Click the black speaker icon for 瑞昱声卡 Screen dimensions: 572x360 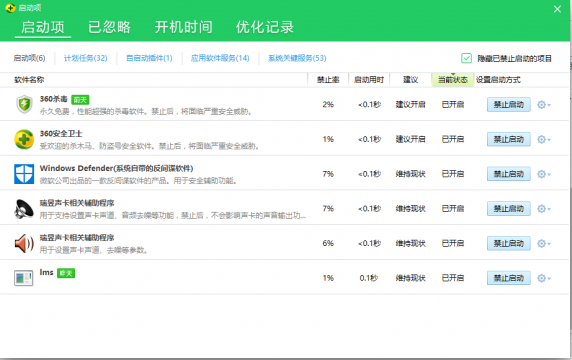24,209
